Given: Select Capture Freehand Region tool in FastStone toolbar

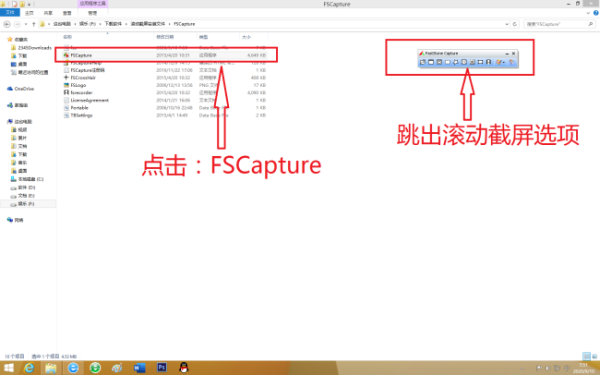Looking at the screenshot, I should 456,62.
